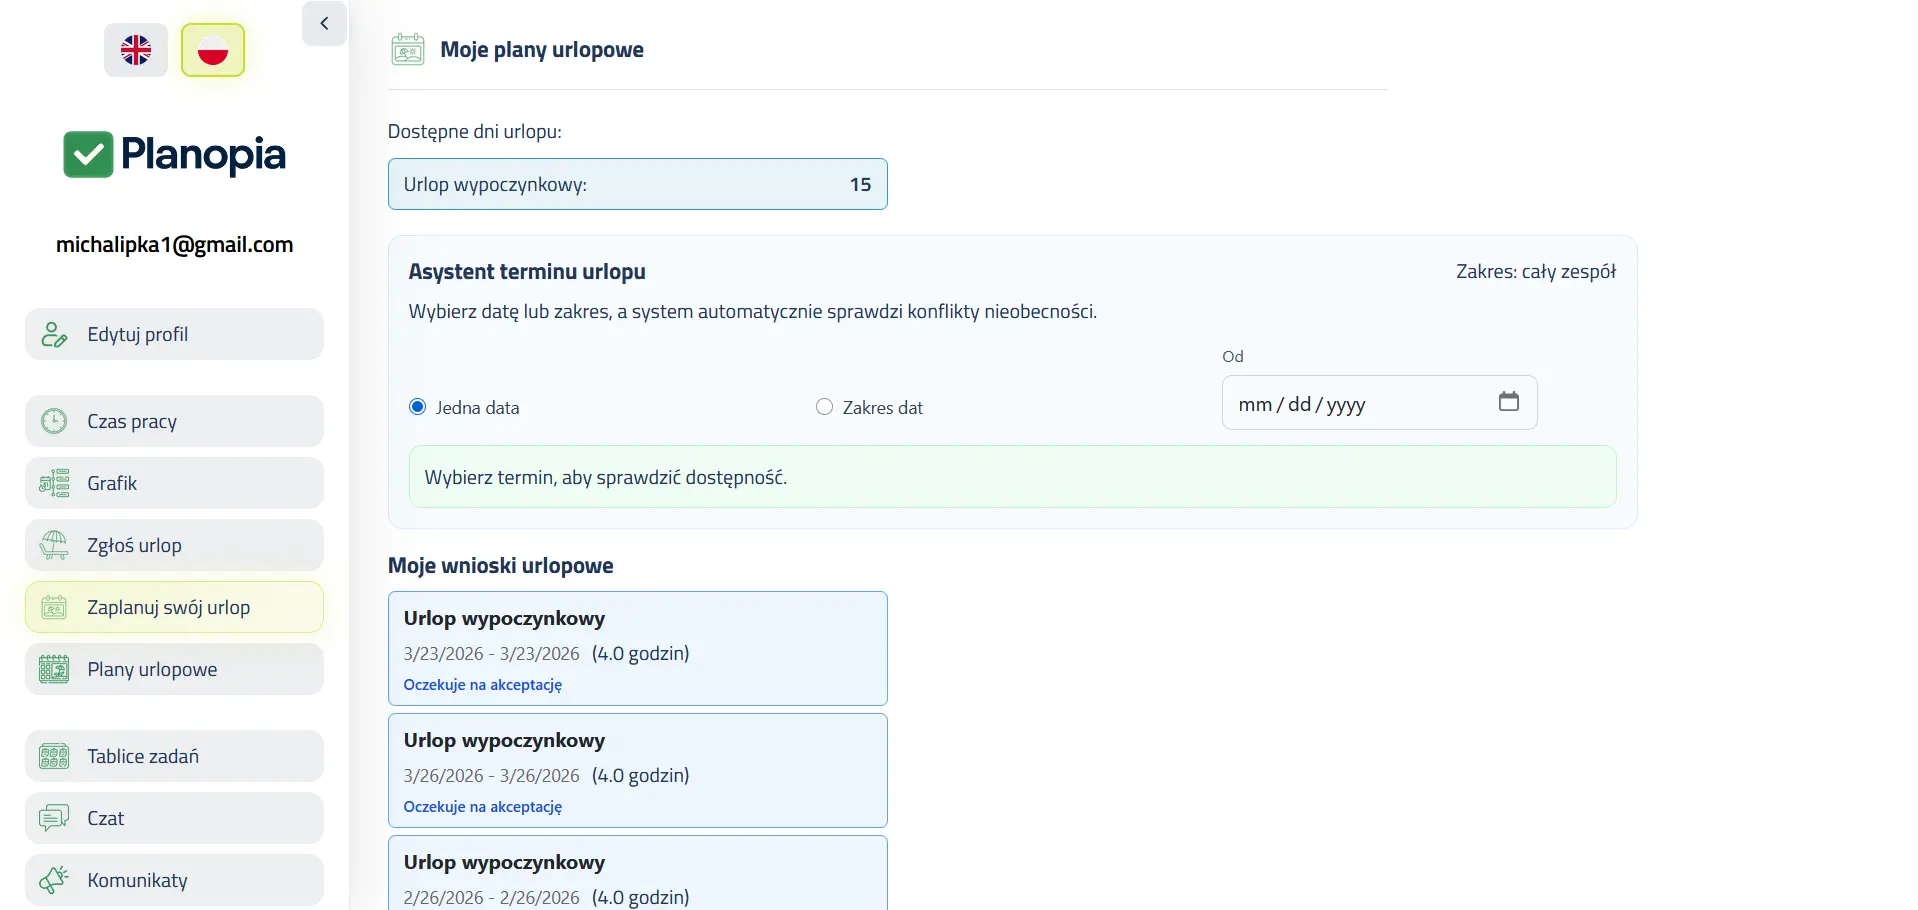This screenshot has width=1918, height=910.
Task: Click the Wybierz termin availability message
Action: point(1012,477)
